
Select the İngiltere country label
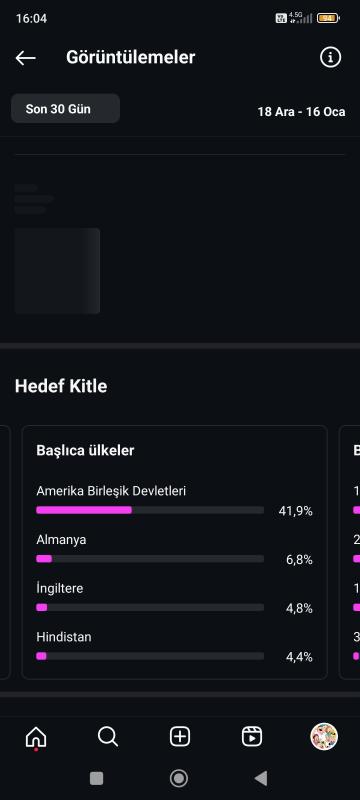[60, 588]
